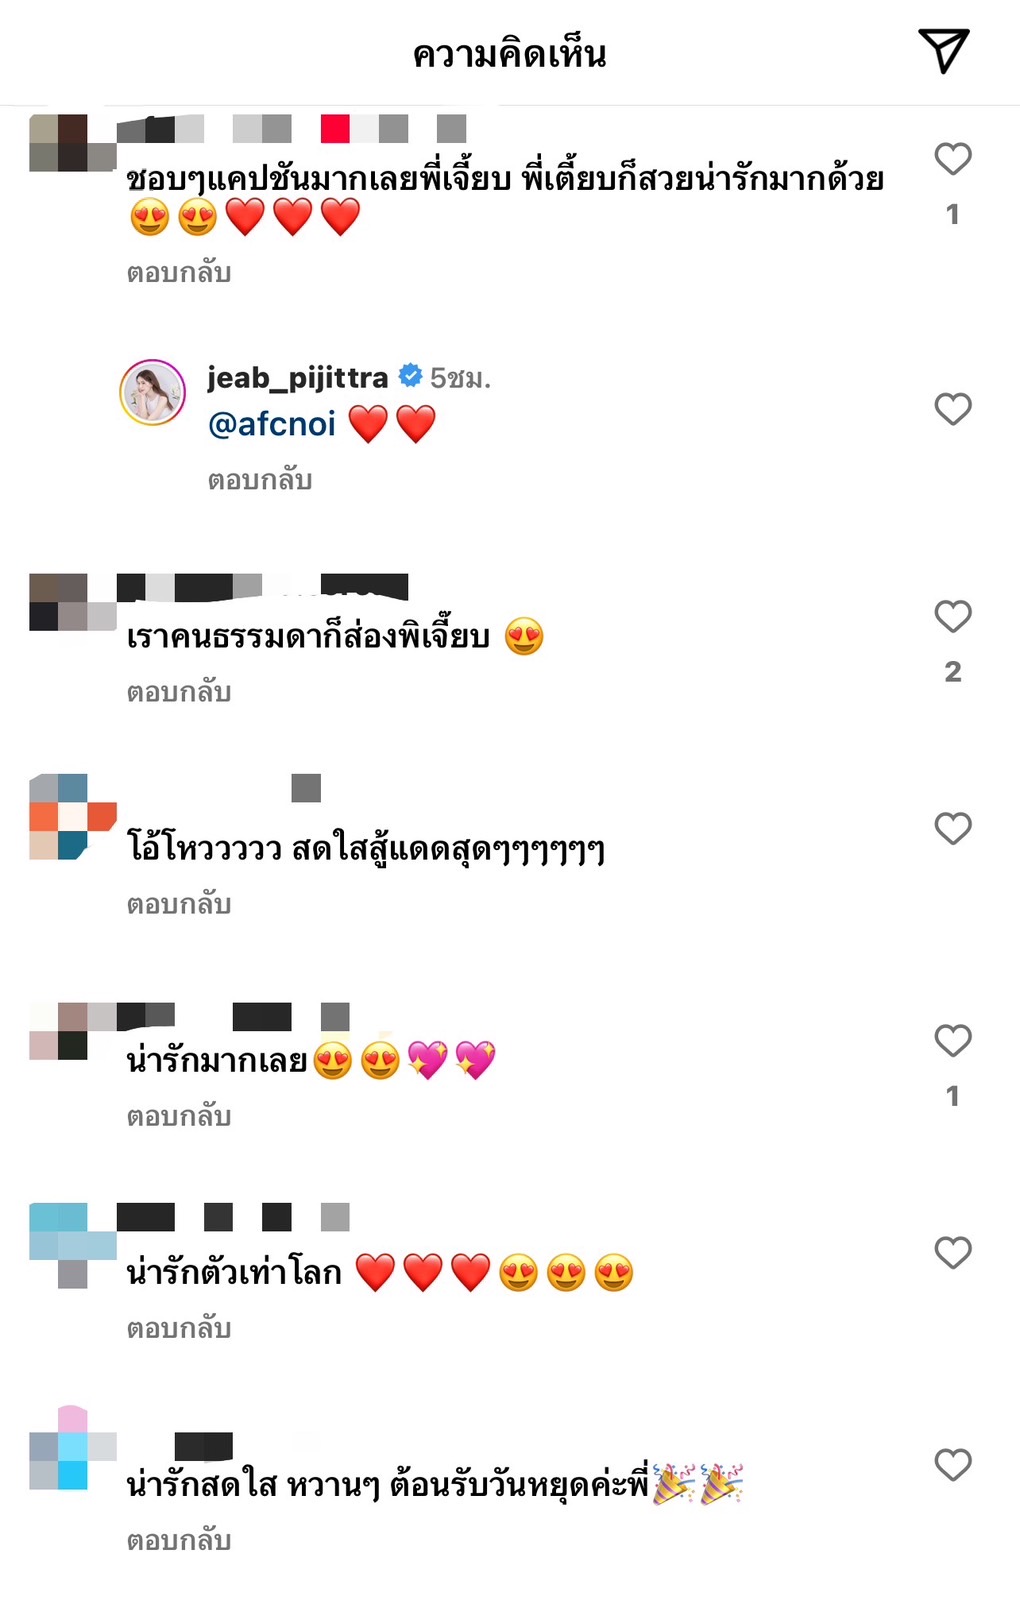Reply to 'น่ารักสดใส หวานๆ' comment
The image size is (1020, 1604).
point(179,1540)
